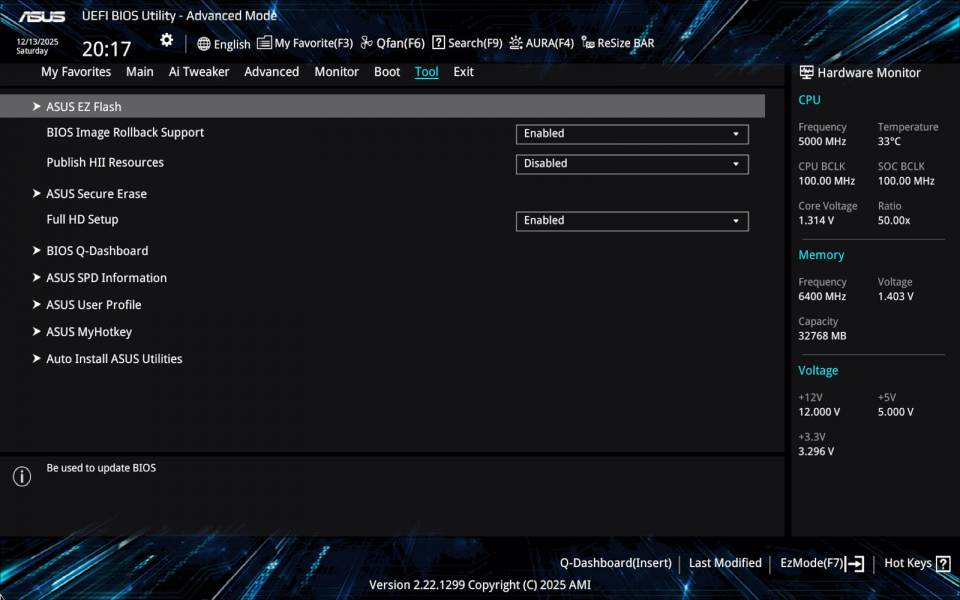The width and height of the screenshot is (960, 600).
Task: Open Q-Dashboard(Insert) from the bottom bar
Action: pyautogui.click(x=615, y=564)
